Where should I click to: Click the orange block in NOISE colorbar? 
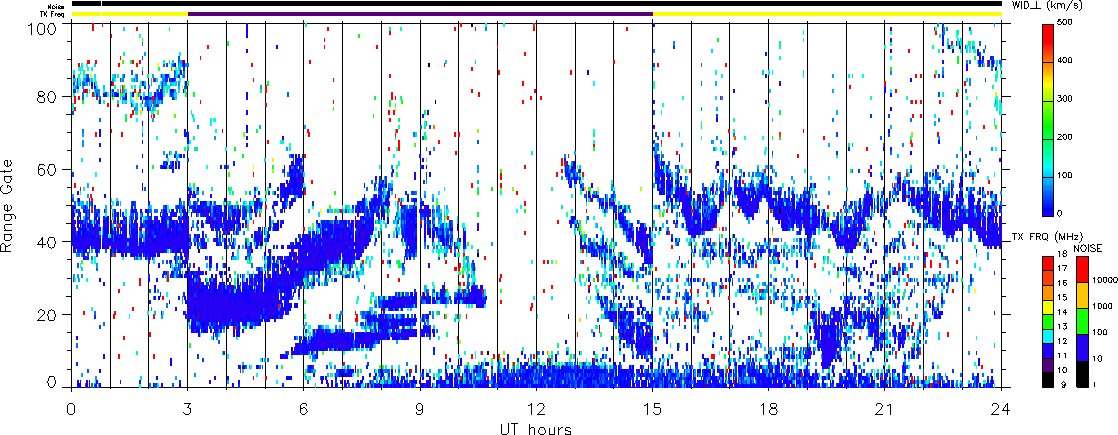[1082, 295]
